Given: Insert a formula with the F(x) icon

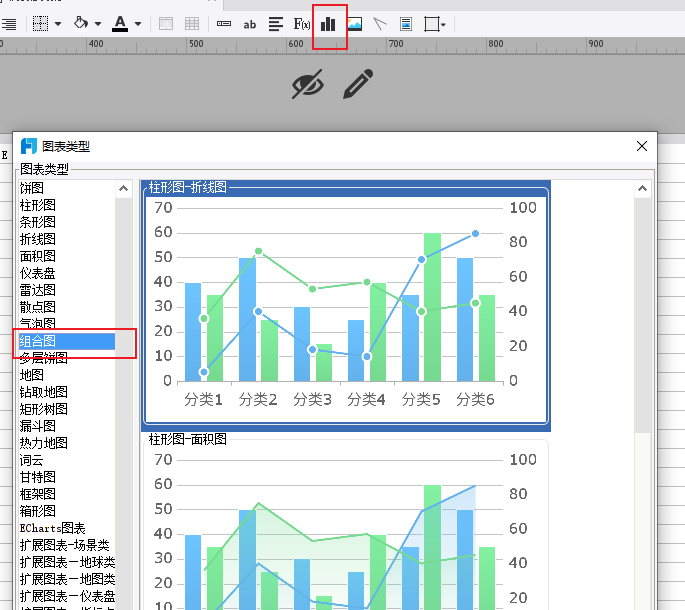Looking at the screenshot, I should coord(302,24).
